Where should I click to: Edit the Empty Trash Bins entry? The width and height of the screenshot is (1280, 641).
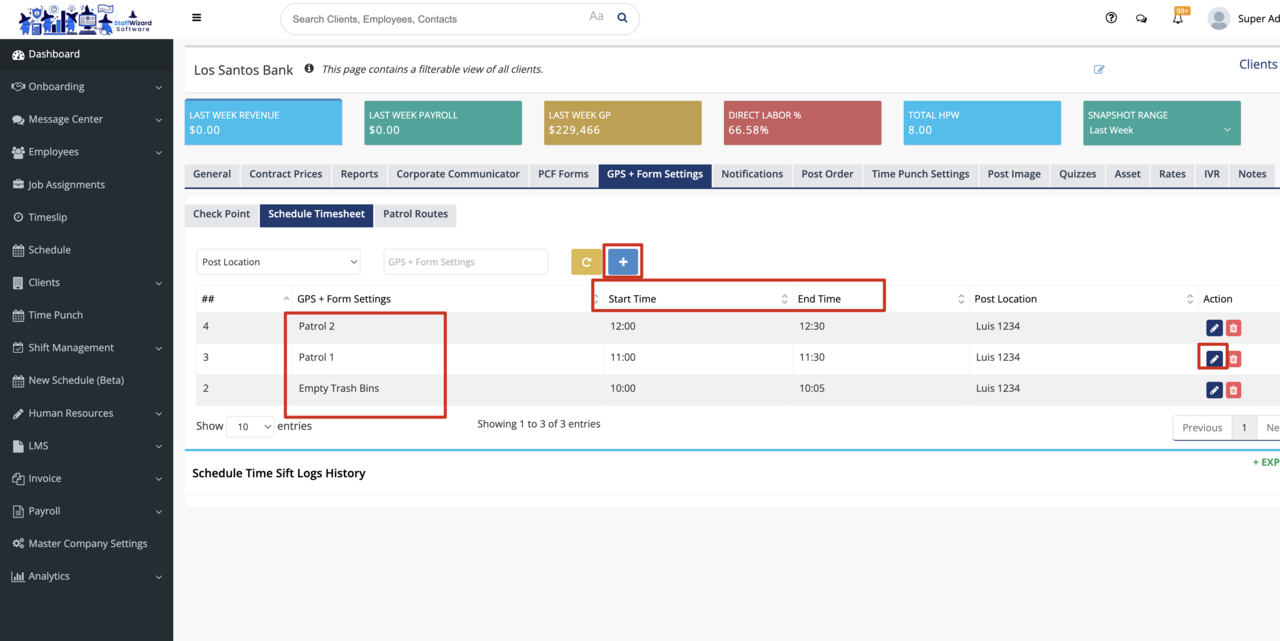click(1214, 390)
